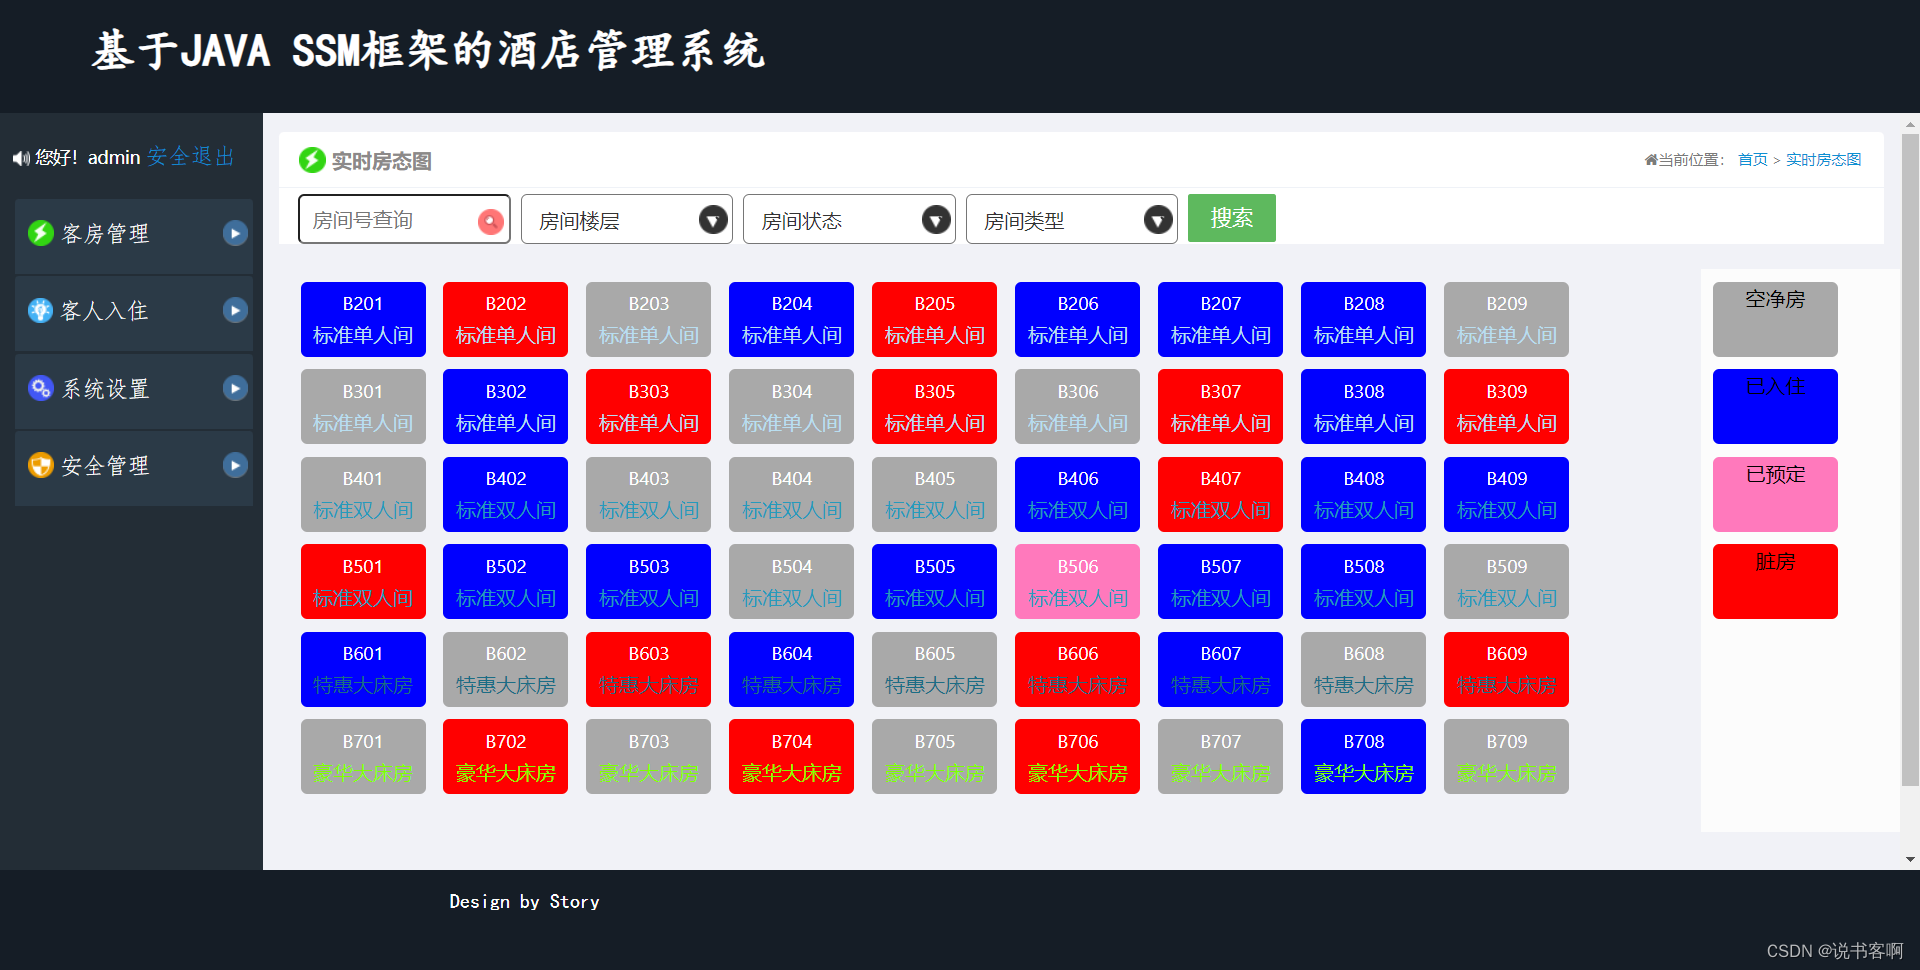1920x970 pixels.
Task: Select room B202 tile
Action: point(506,319)
